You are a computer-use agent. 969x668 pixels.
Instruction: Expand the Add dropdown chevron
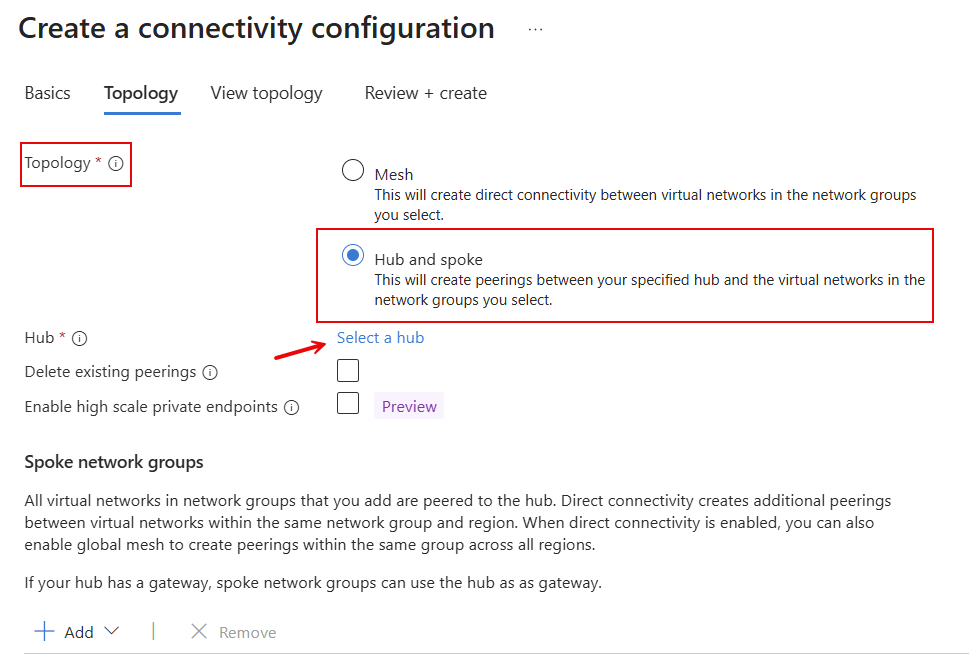(113, 631)
